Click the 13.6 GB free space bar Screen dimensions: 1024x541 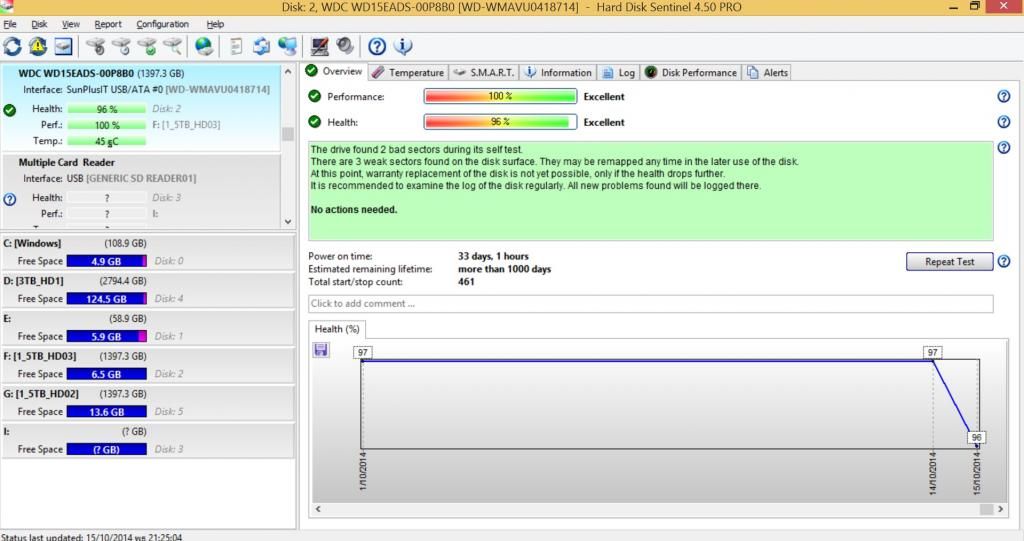(106, 412)
